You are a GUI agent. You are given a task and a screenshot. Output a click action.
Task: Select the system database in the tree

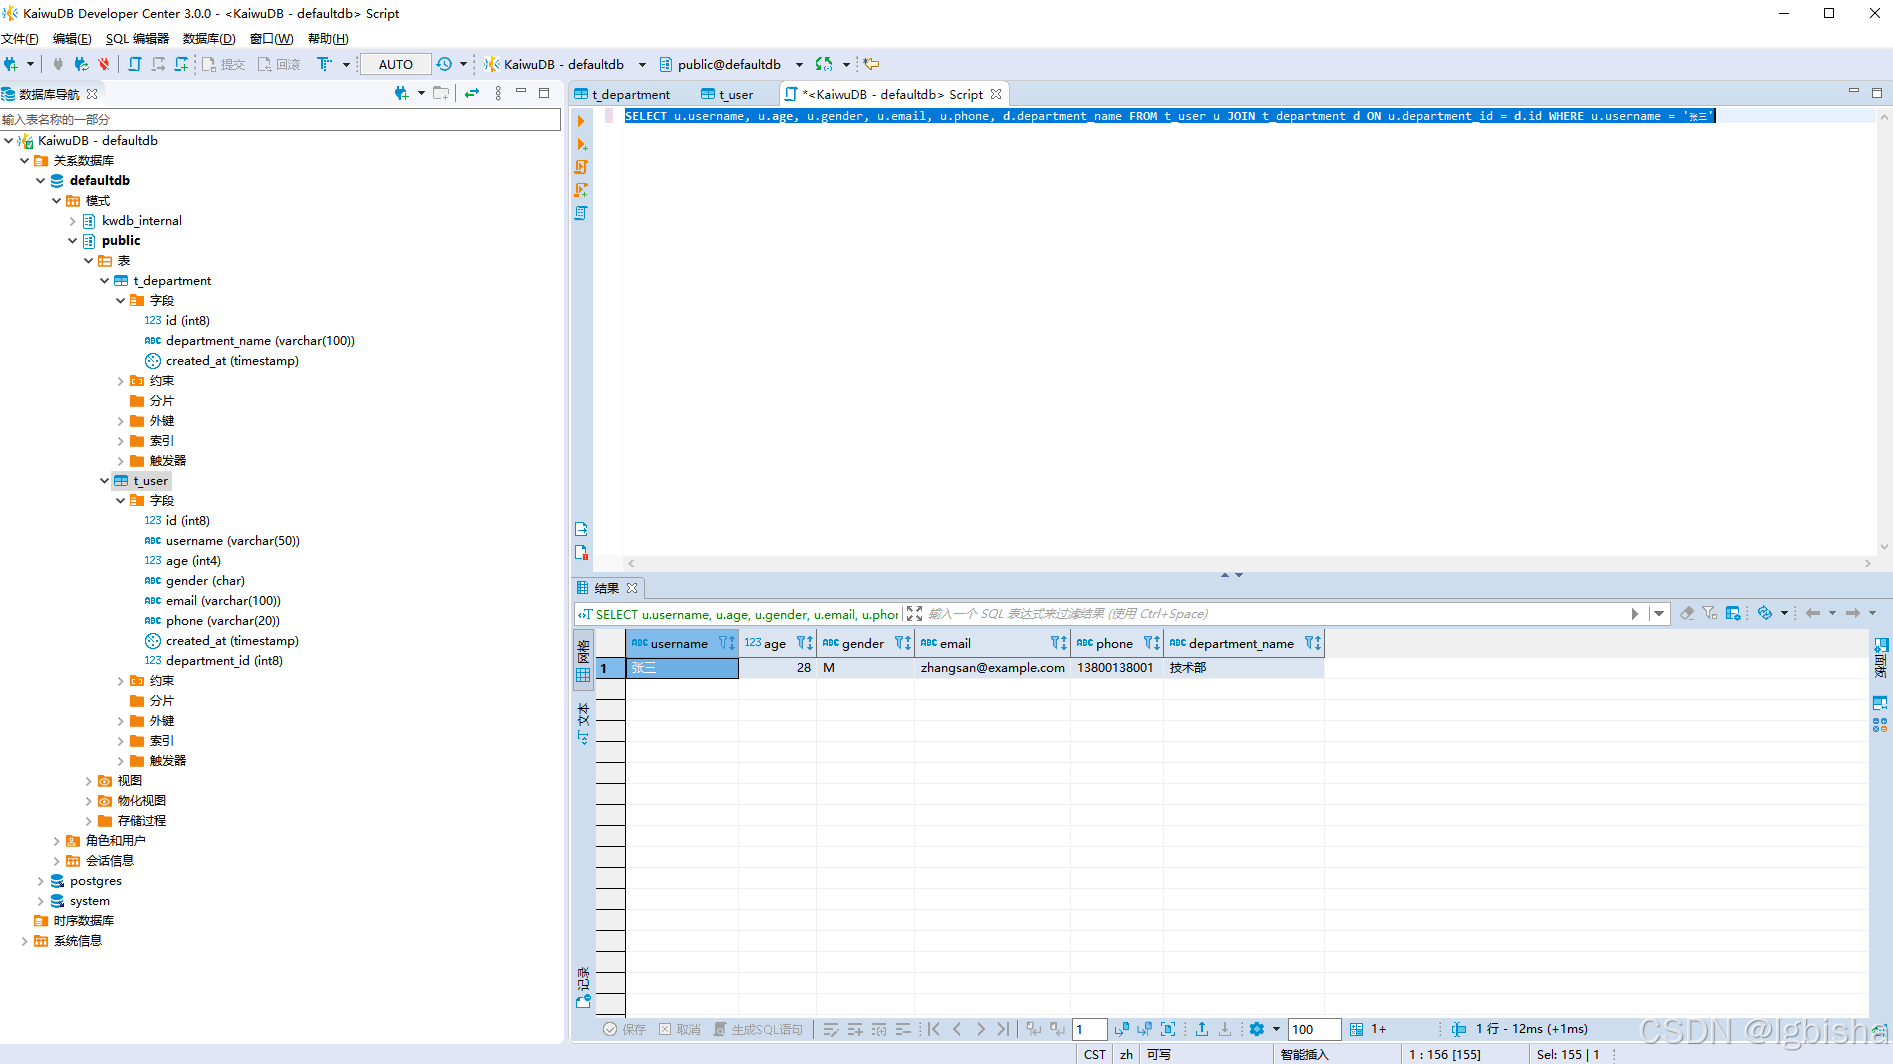point(90,901)
